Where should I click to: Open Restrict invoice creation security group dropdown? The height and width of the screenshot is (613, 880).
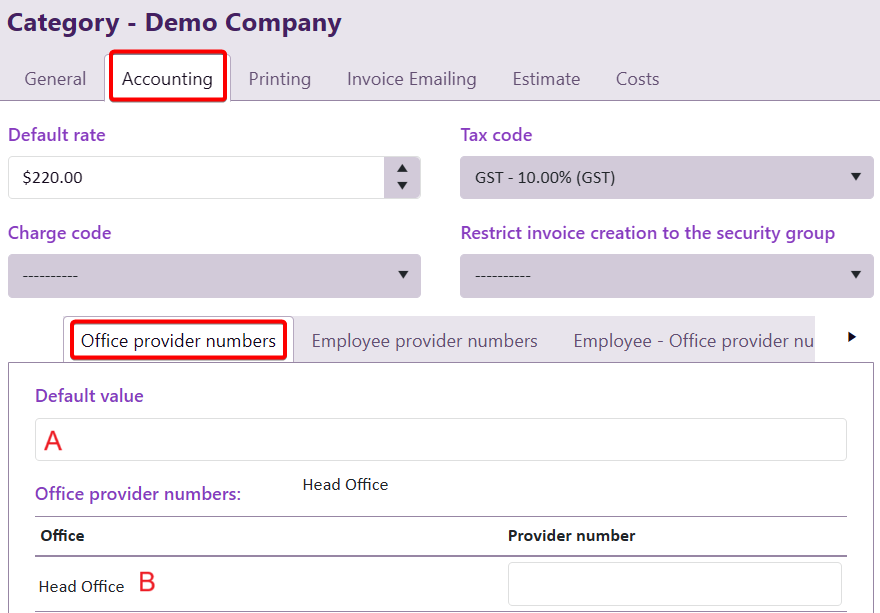pos(666,276)
